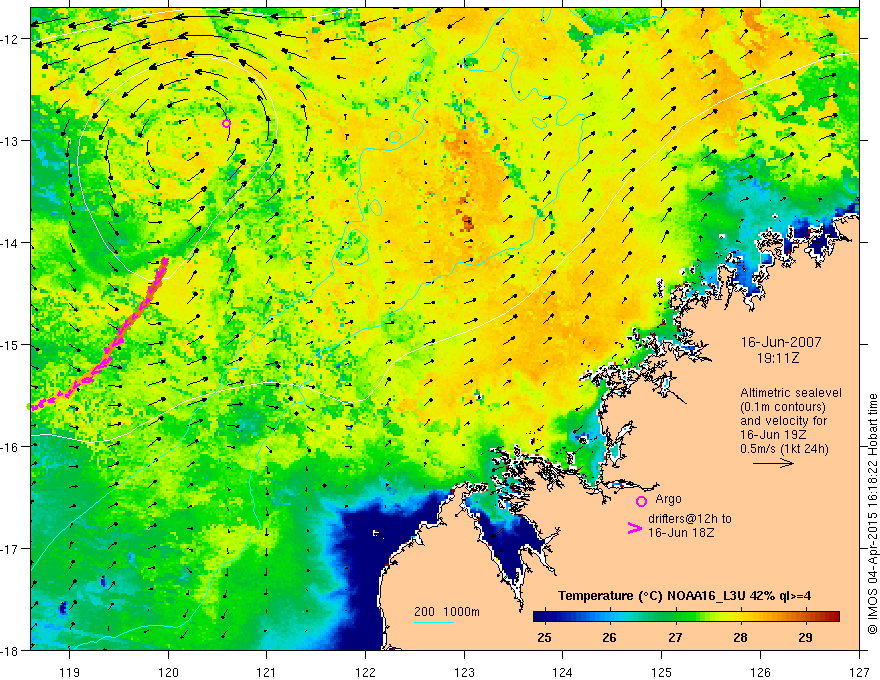Click the latitude axis label -17
The width and height of the screenshot is (880, 680).
click(x=11, y=548)
